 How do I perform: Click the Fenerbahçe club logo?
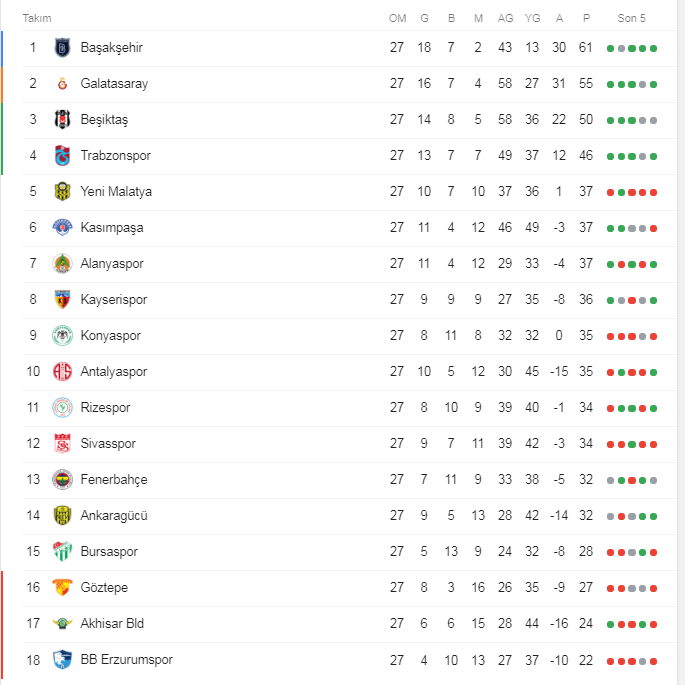coord(63,480)
